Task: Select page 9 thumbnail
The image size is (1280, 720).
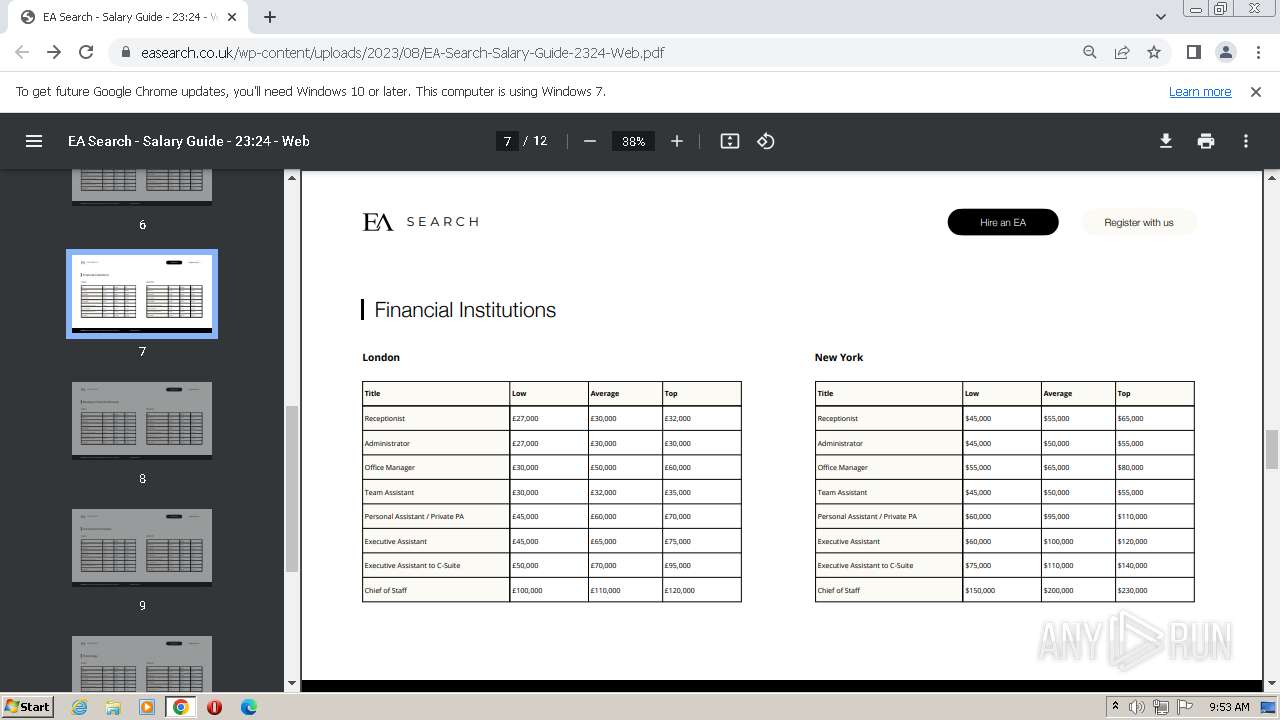Action: pyautogui.click(x=142, y=547)
